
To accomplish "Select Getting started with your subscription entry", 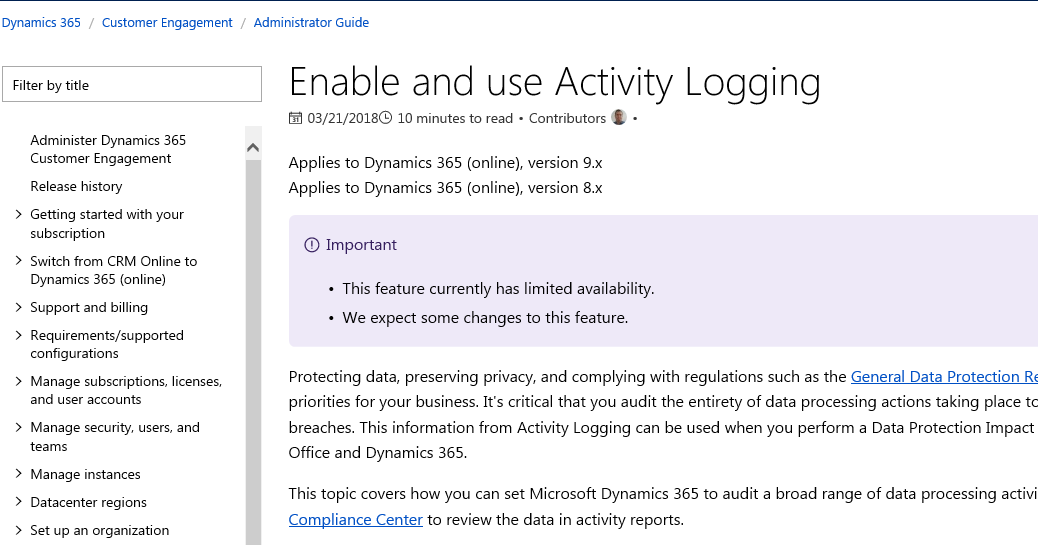I will [107, 224].
